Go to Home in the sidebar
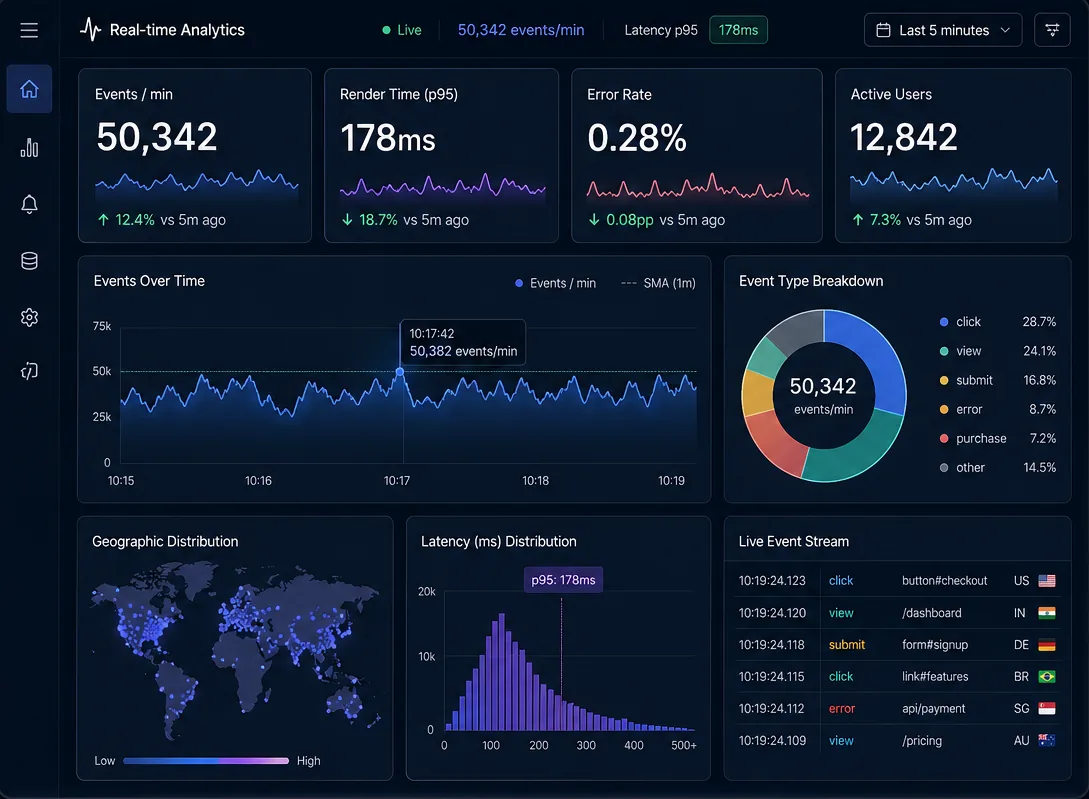The width and height of the screenshot is (1089, 799). [x=29, y=89]
